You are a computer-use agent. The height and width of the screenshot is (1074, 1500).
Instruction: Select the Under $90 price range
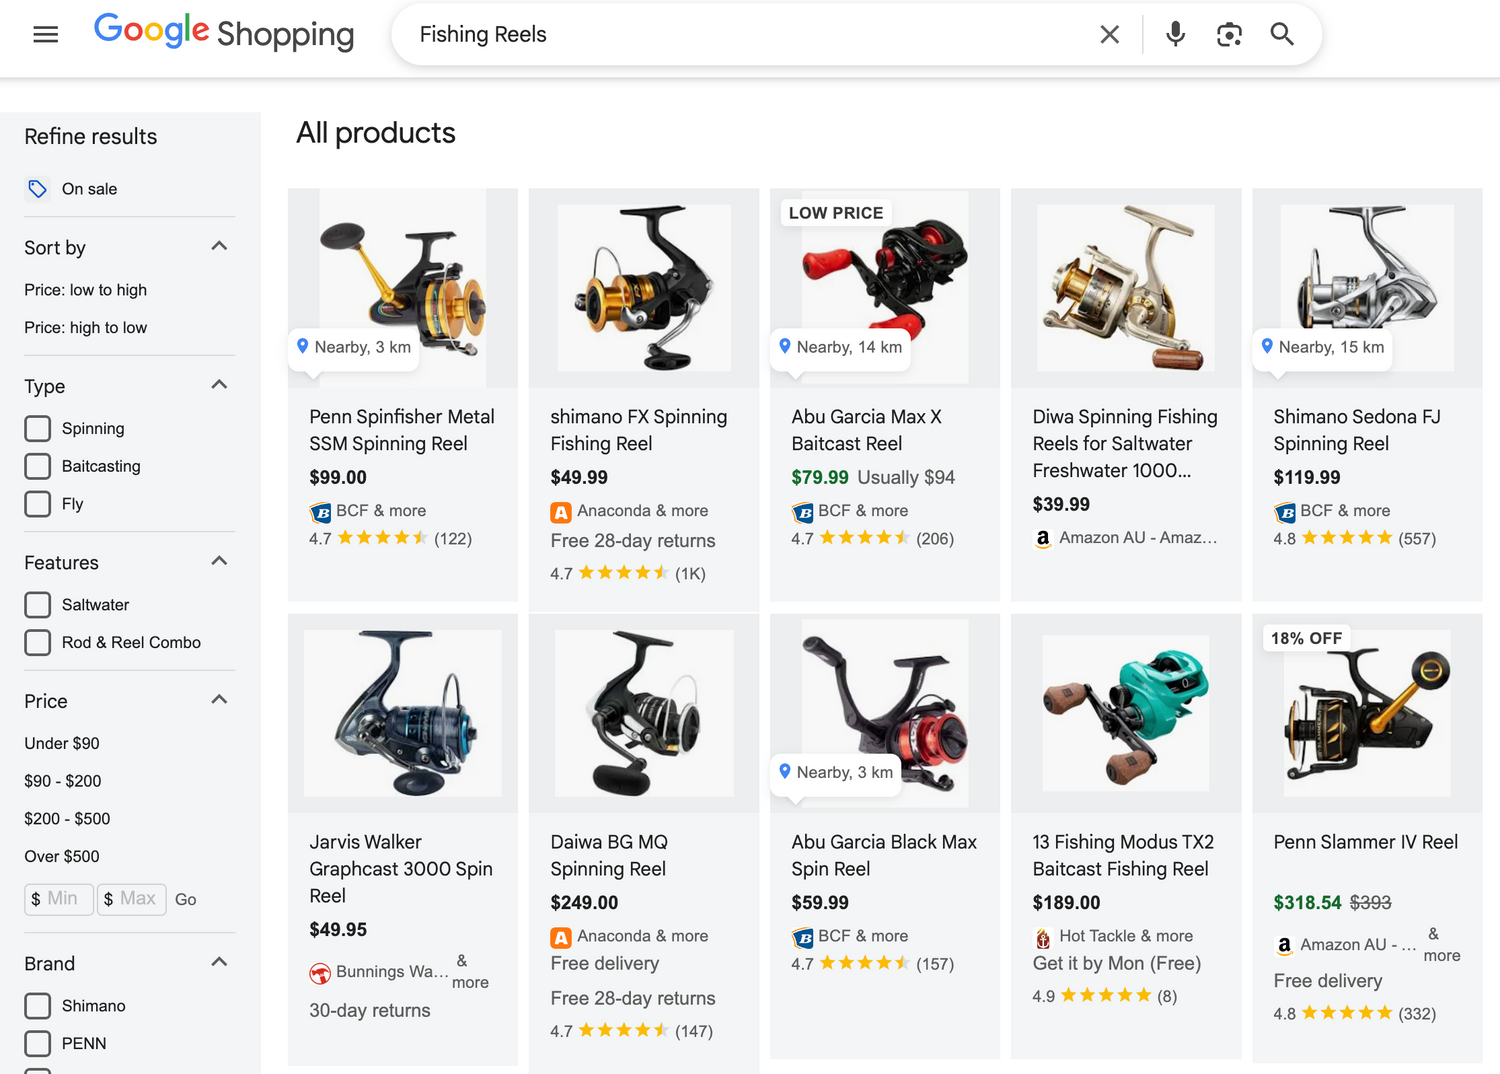[x=62, y=743]
